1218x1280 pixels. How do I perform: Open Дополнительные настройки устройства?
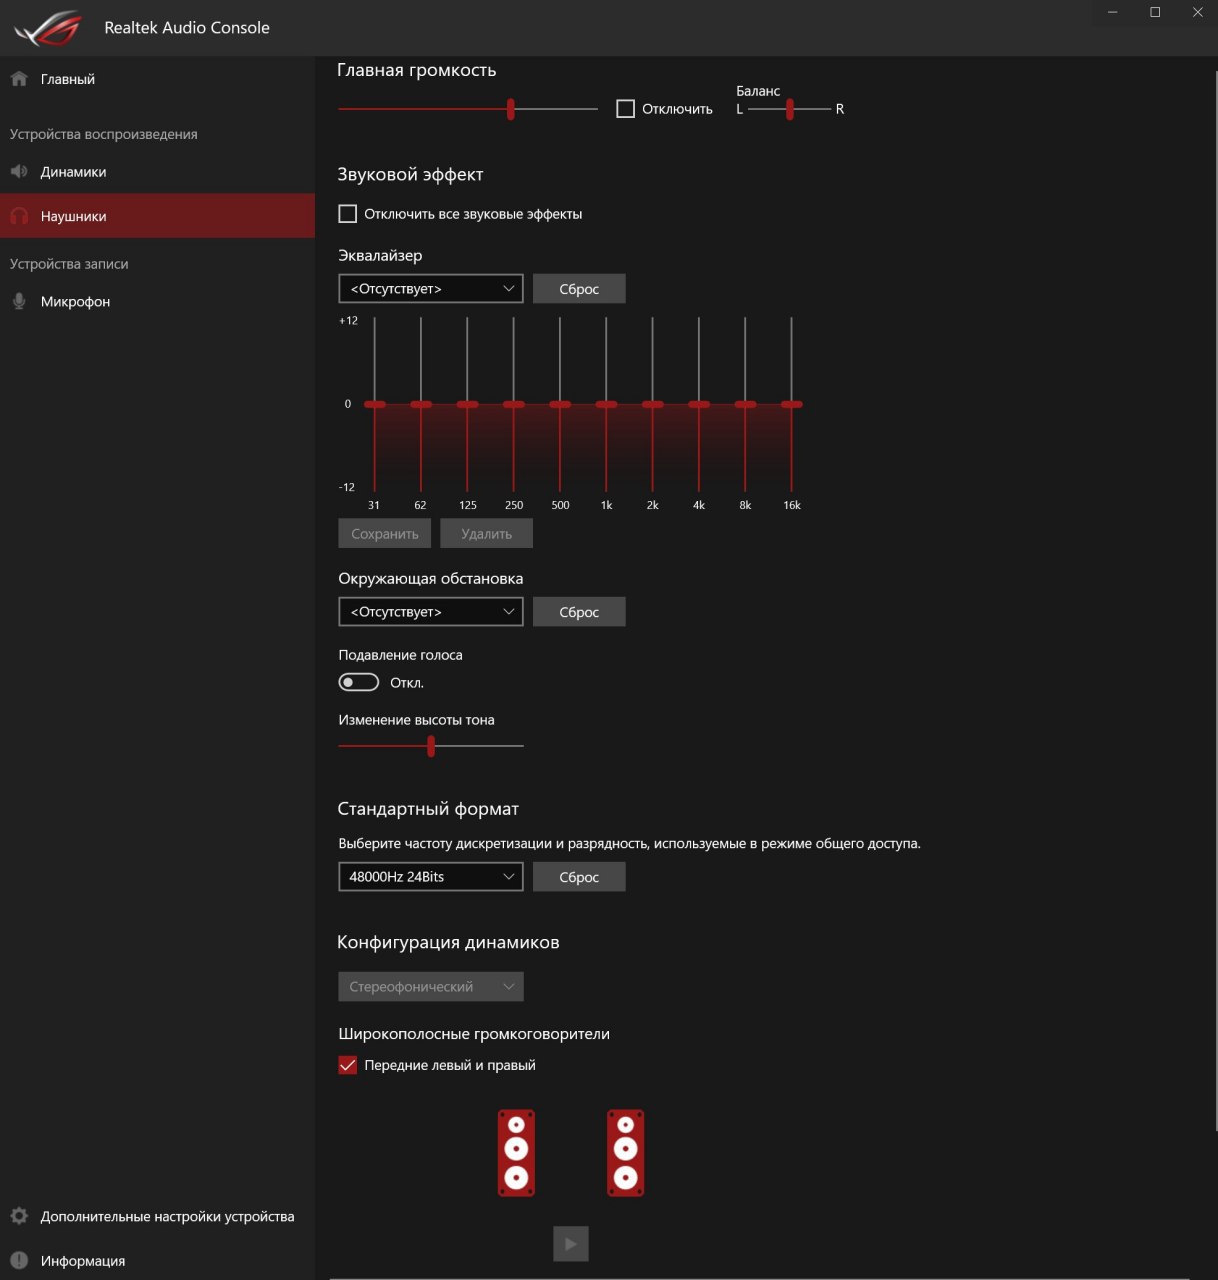tap(157, 1216)
